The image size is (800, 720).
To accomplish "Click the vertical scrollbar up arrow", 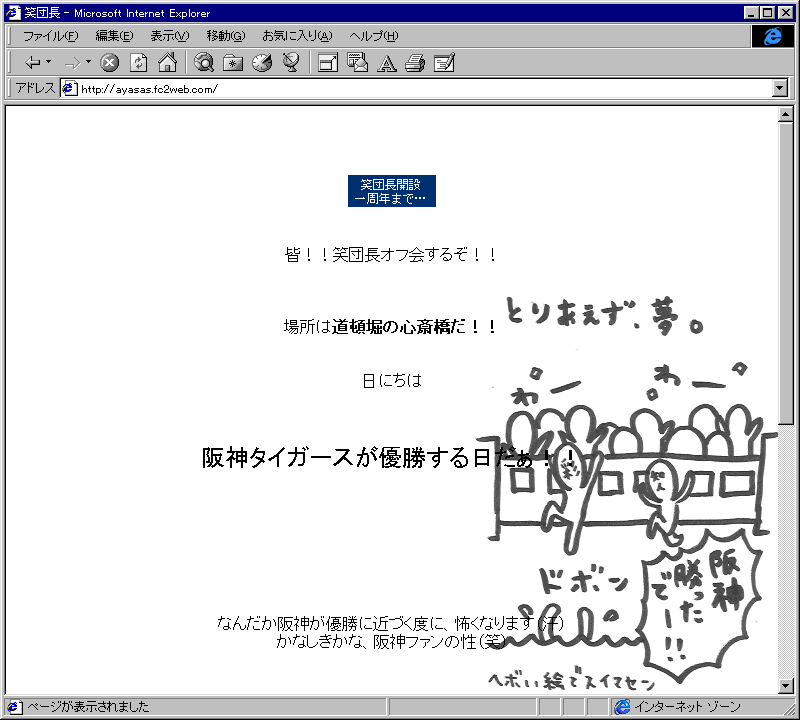I will pos(786,114).
